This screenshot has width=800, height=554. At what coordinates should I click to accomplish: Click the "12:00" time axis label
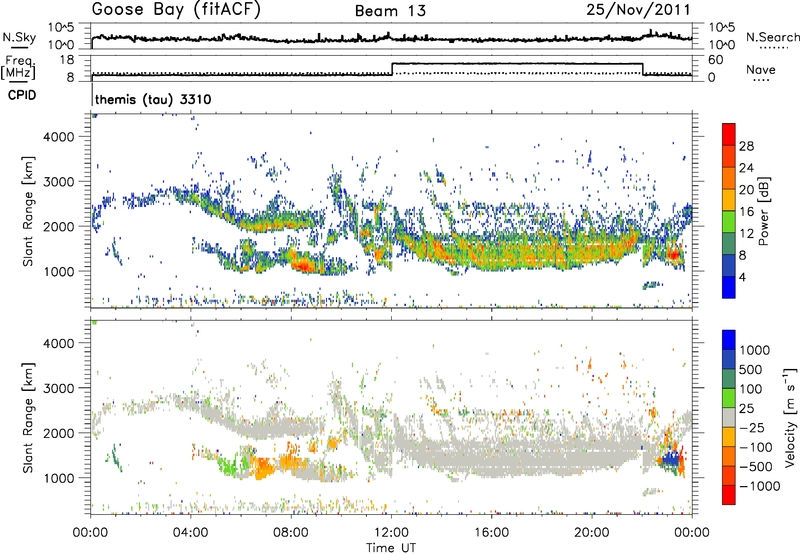coord(391,533)
